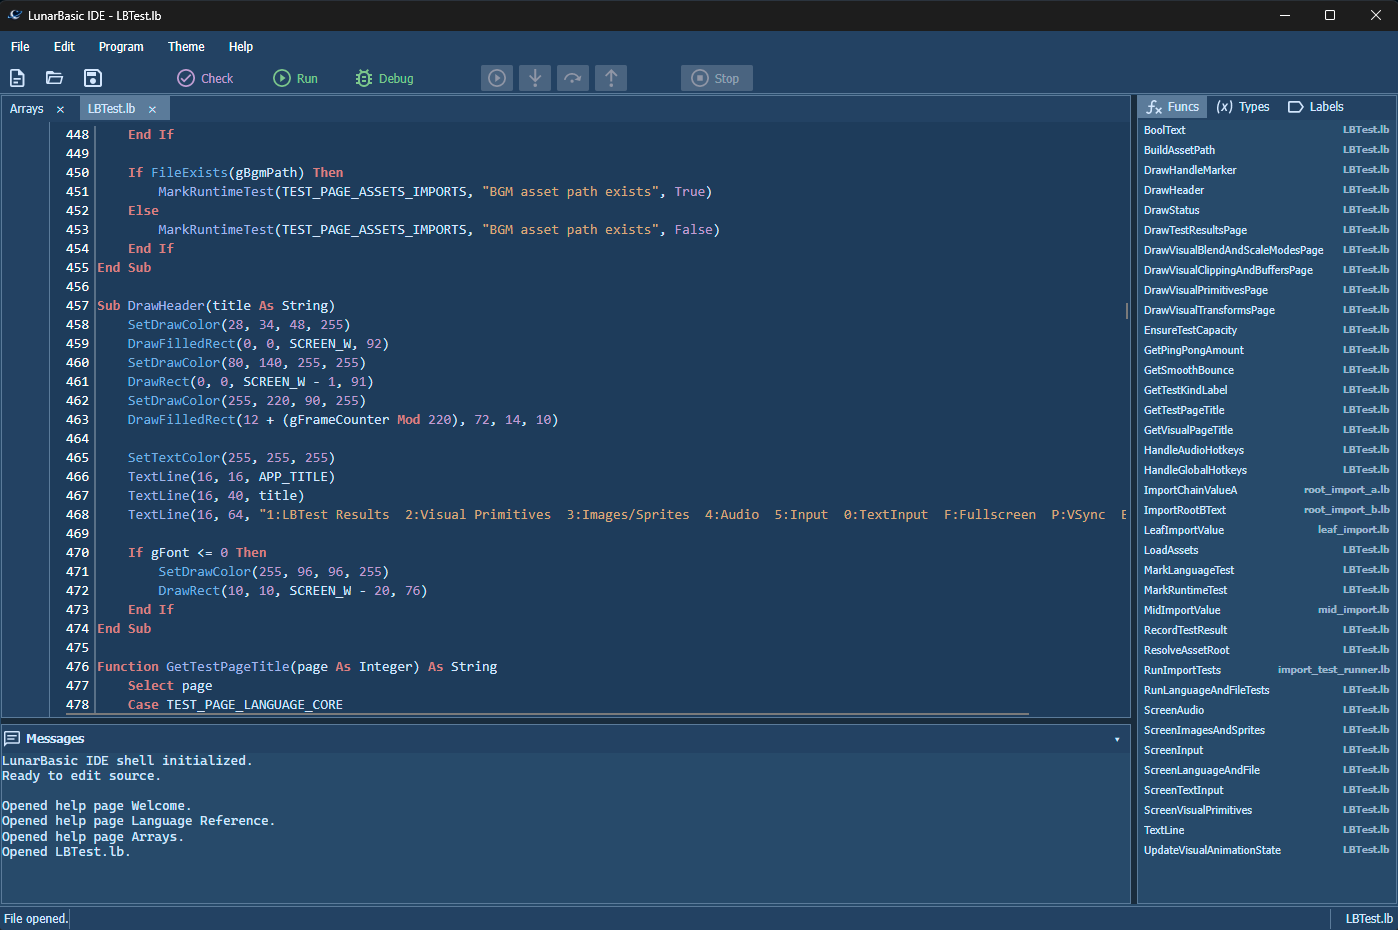Continue execution with the debug play icon
This screenshot has height=930, width=1398.
[496, 77]
